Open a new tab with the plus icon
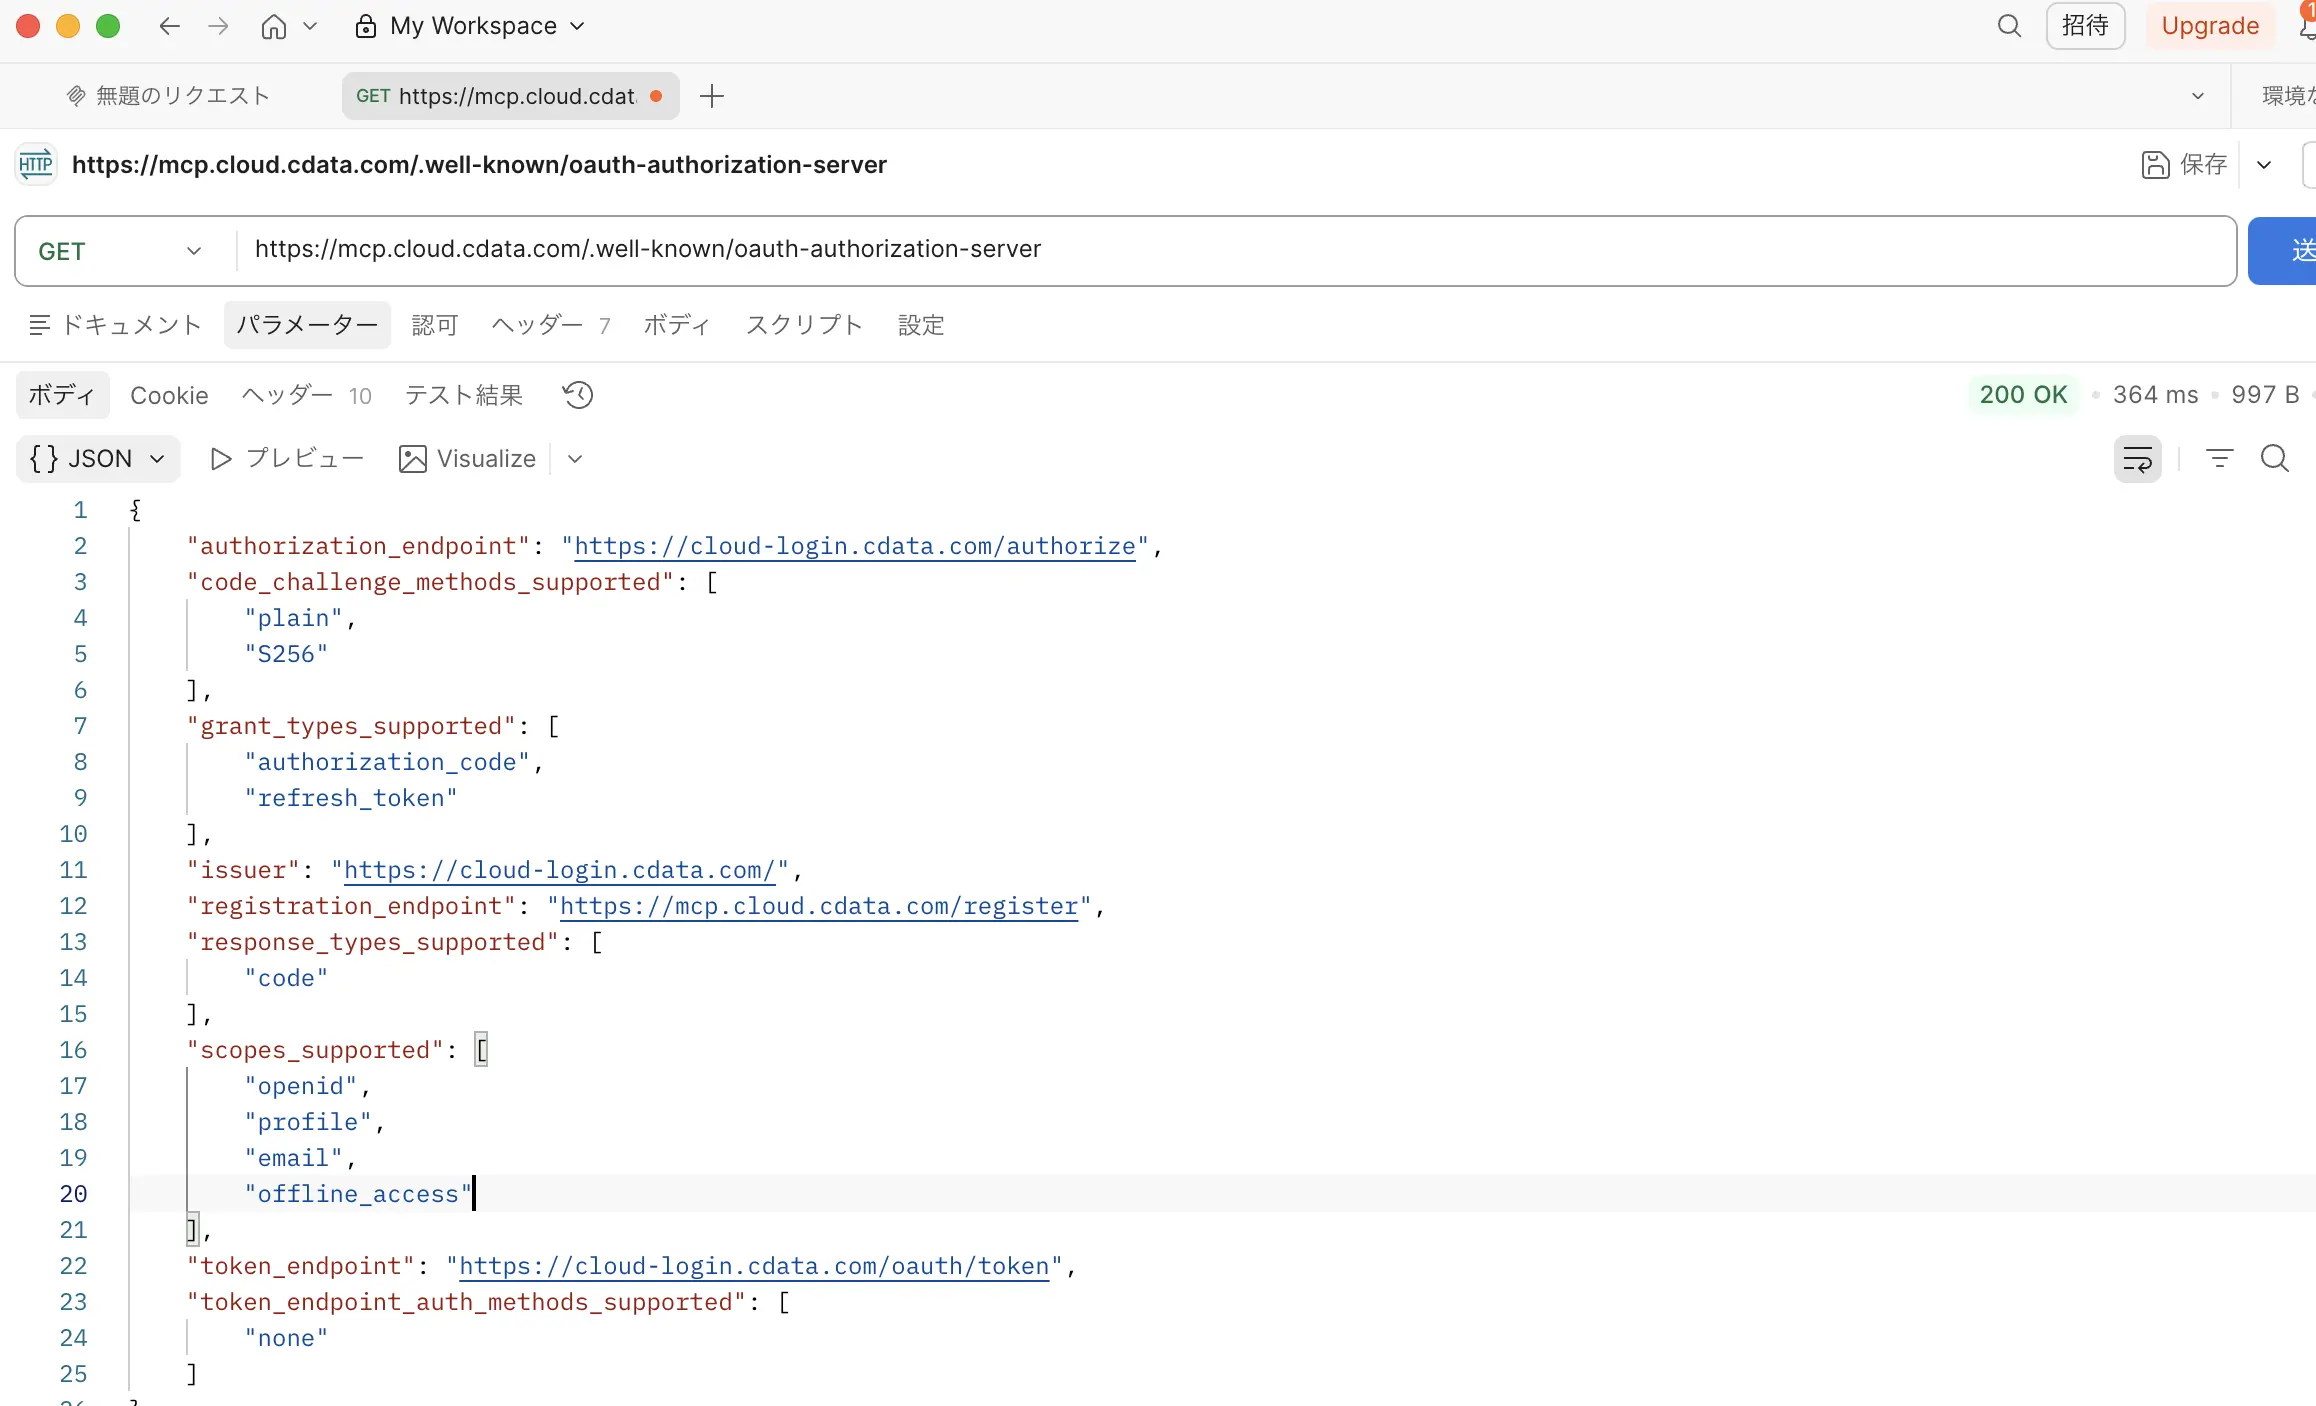Image resolution: width=2316 pixels, height=1406 pixels. click(712, 96)
